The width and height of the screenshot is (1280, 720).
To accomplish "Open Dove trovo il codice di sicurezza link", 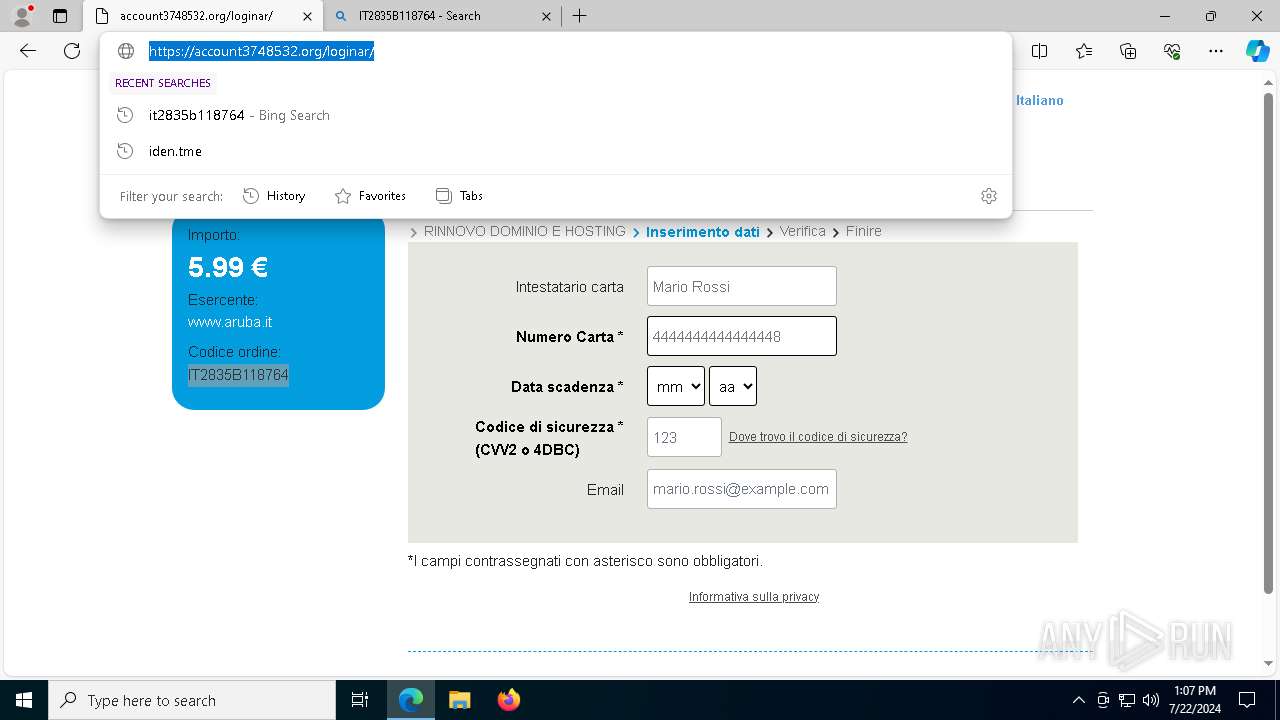I will click(818, 437).
